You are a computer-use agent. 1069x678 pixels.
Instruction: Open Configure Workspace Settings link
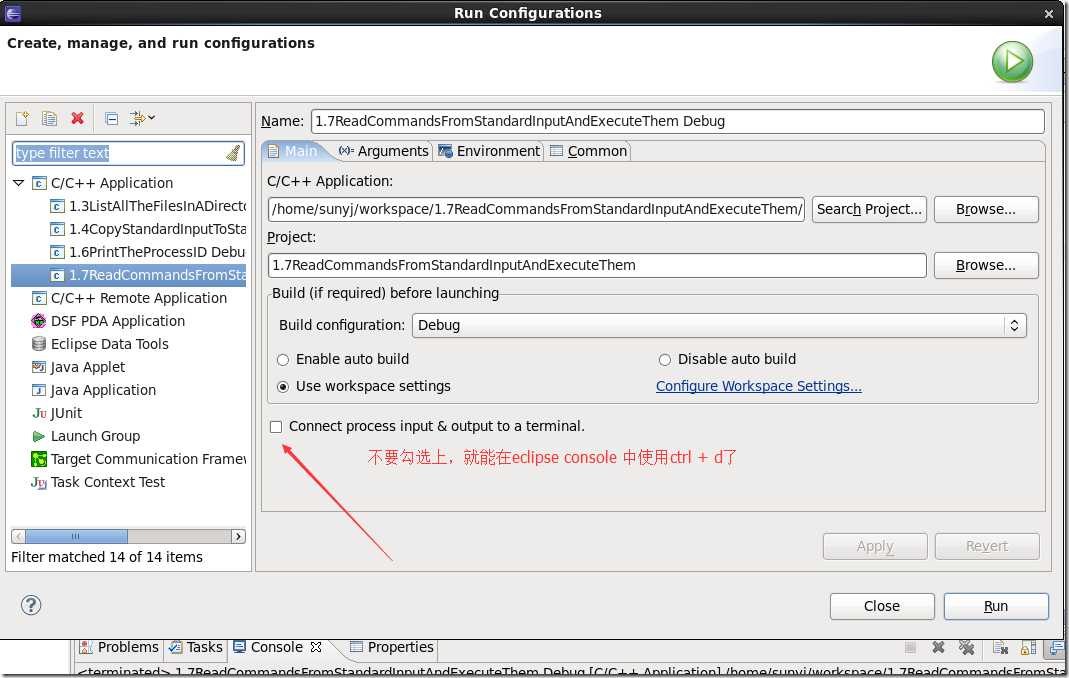[758, 386]
